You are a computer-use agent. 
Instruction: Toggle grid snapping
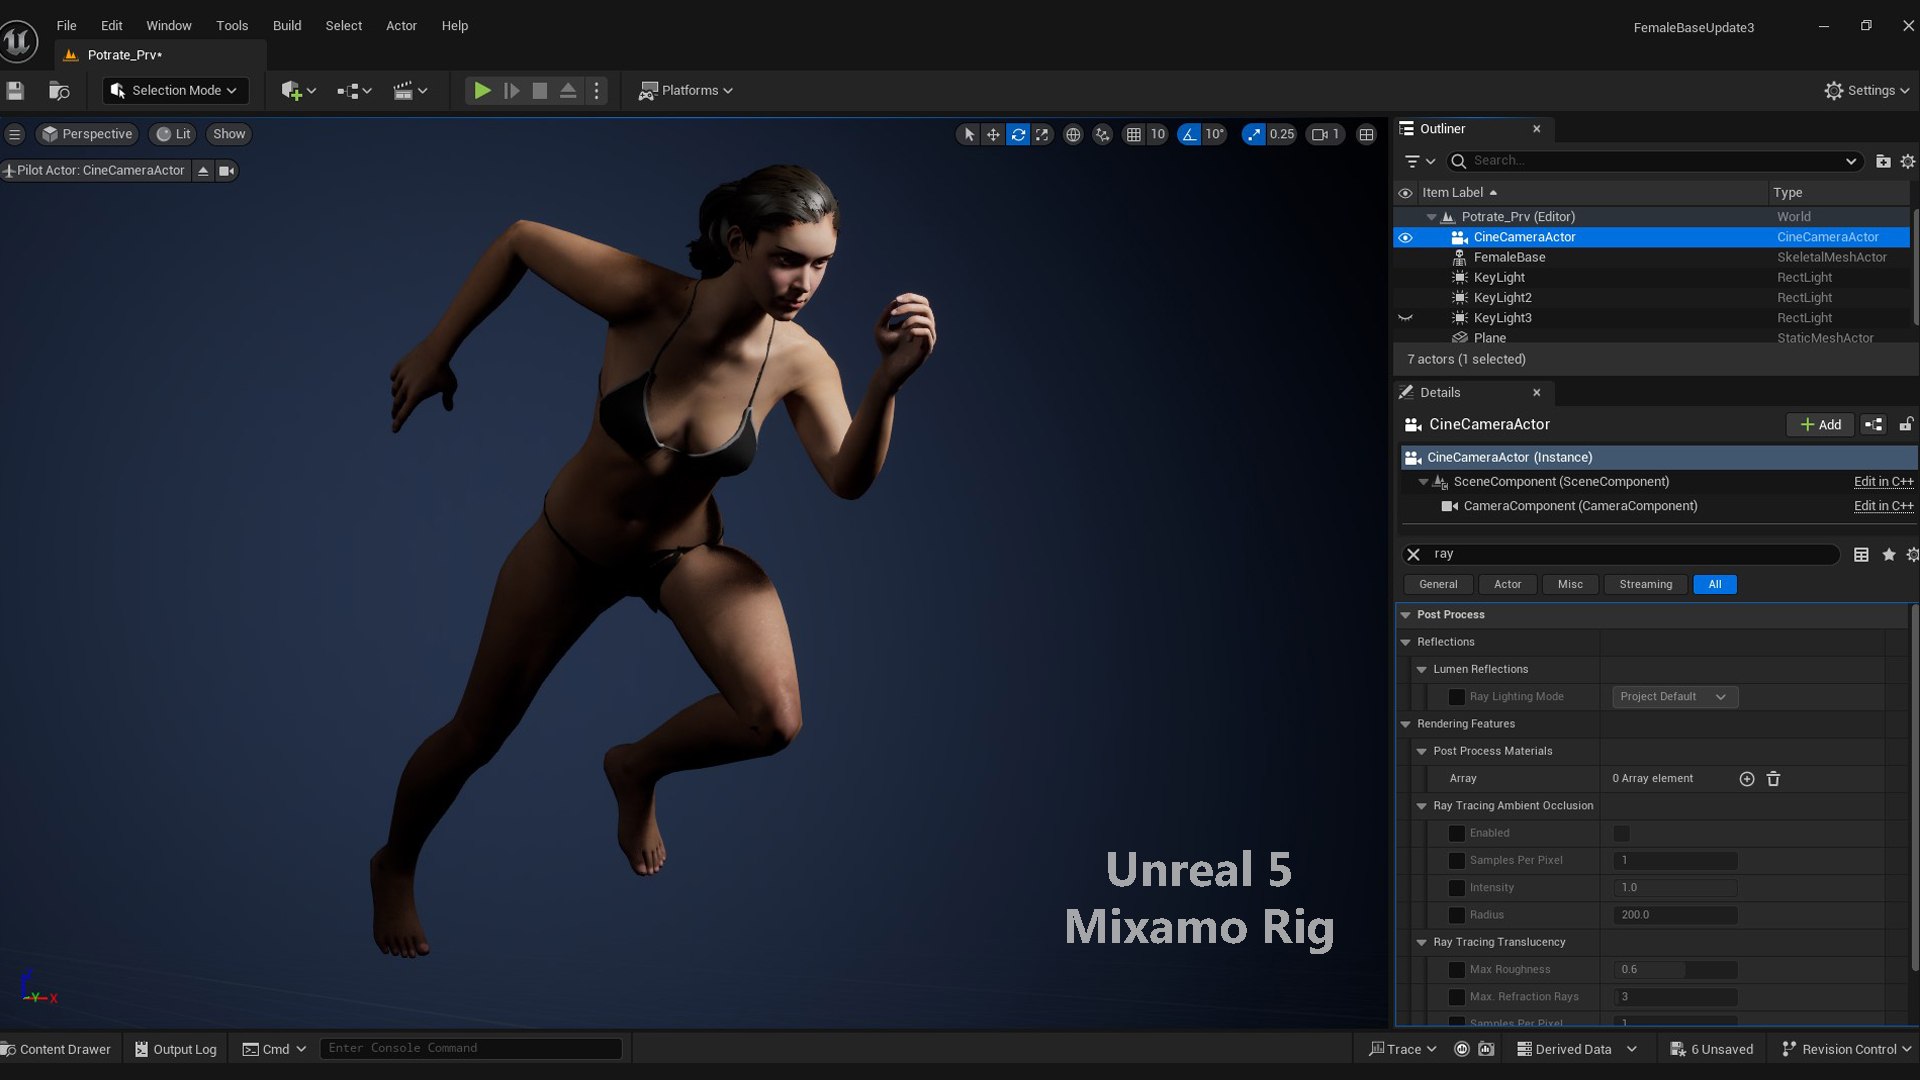click(x=1134, y=134)
